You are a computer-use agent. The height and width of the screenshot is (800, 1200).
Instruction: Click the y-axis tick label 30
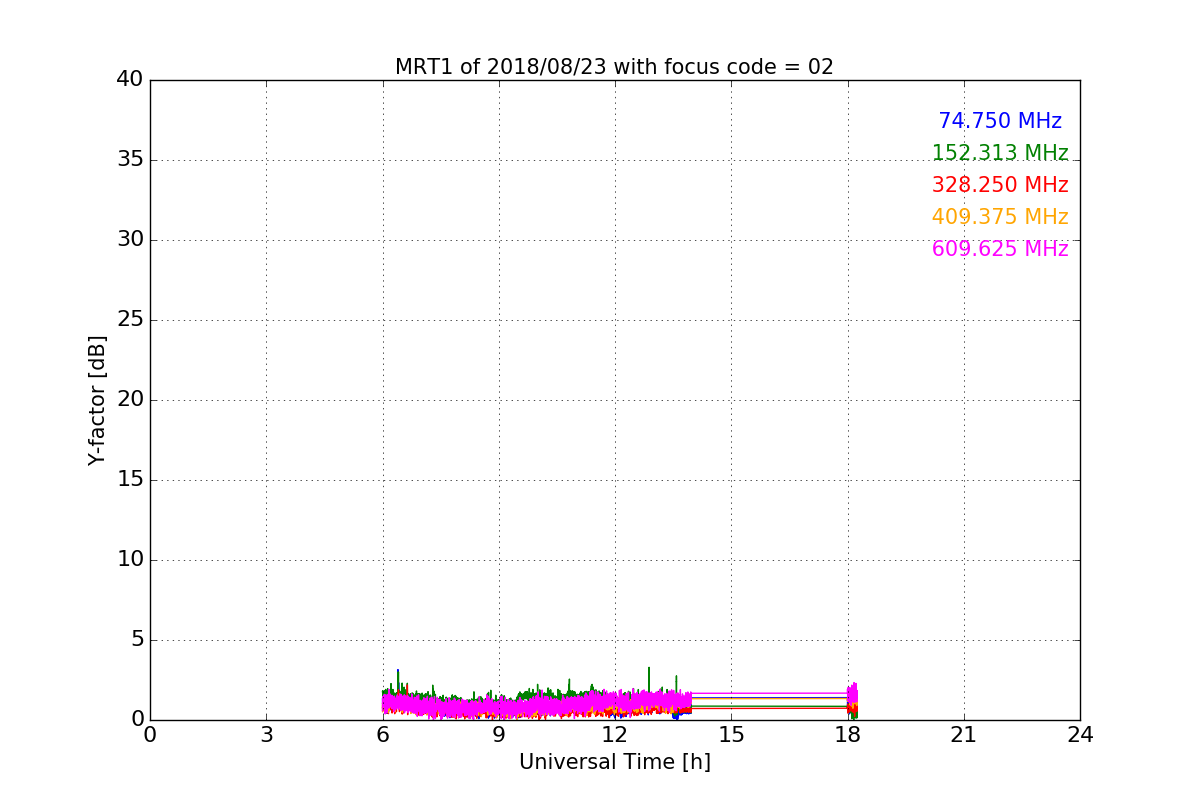(x=129, y=240)
